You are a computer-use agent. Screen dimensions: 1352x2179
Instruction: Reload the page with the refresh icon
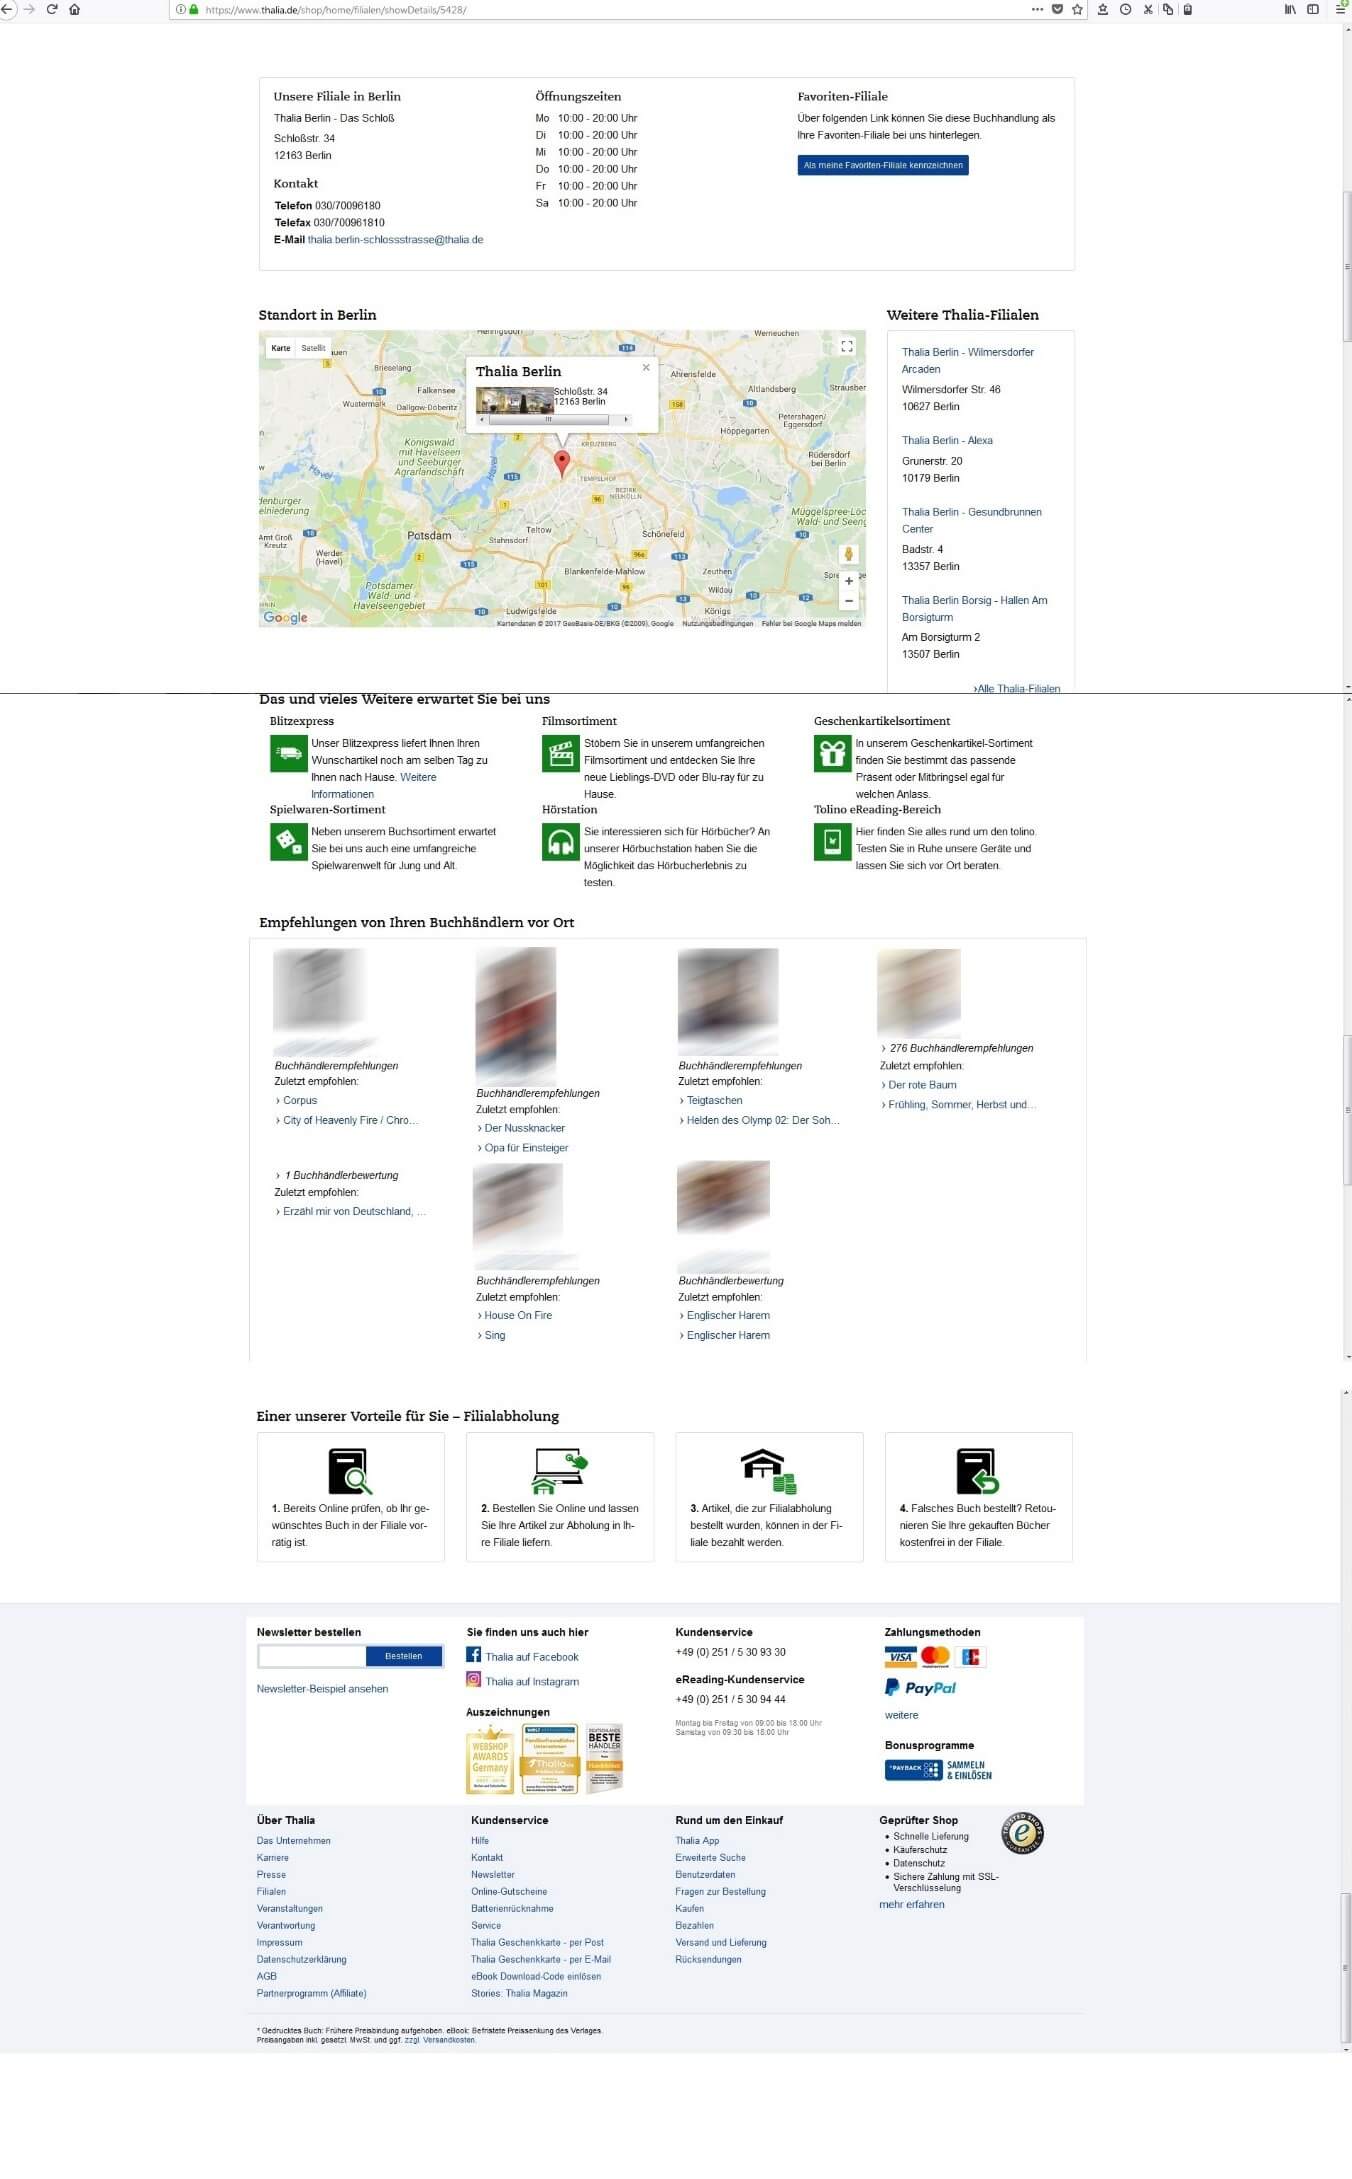coord(52,9)
